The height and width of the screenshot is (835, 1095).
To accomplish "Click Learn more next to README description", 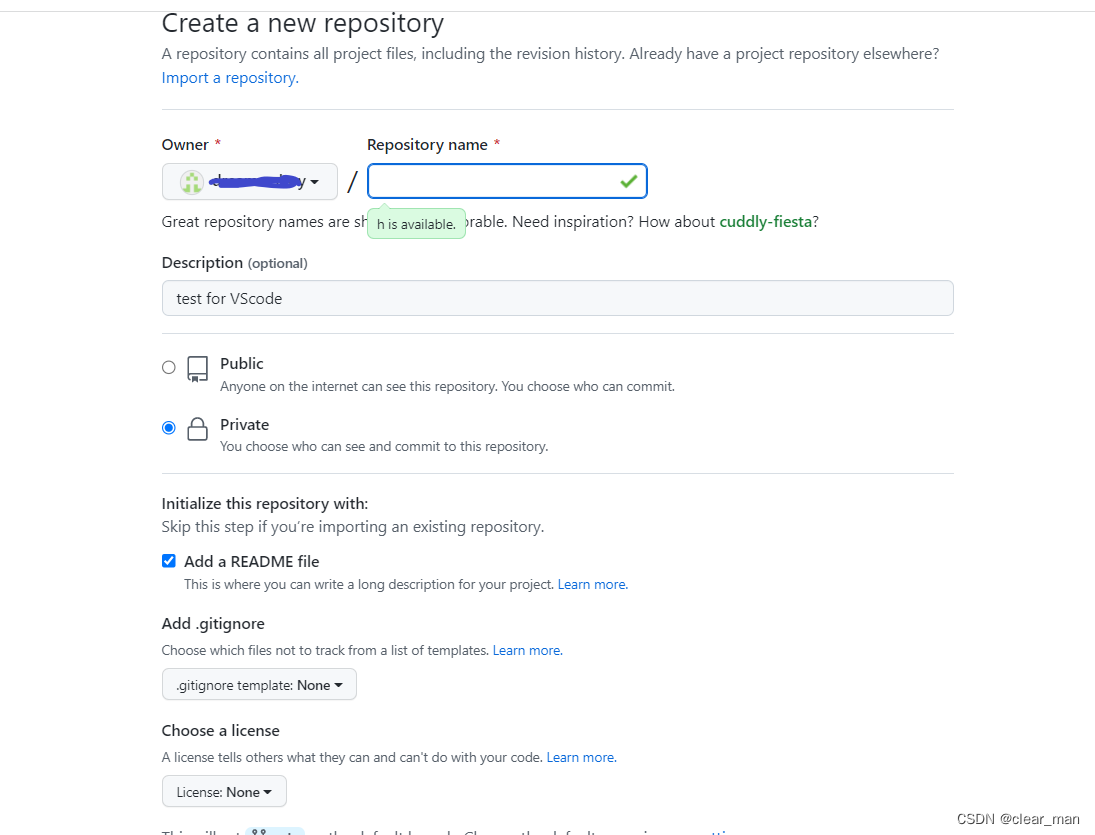I will pos(591,584).
